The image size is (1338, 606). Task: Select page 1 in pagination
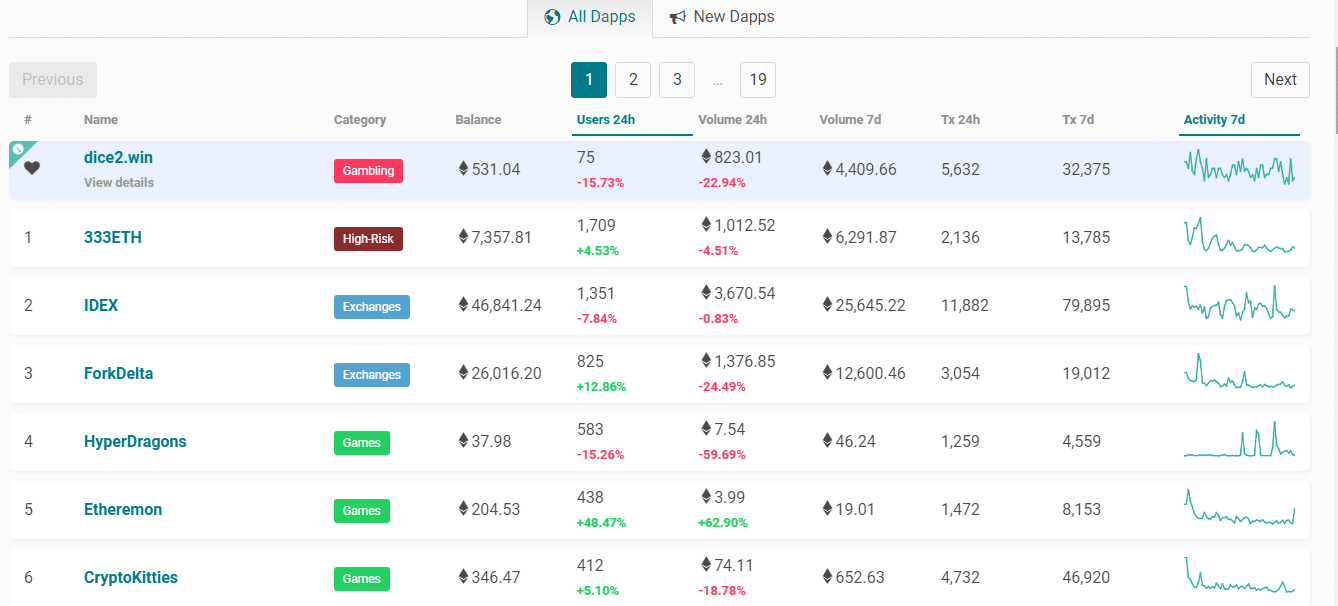589,80
